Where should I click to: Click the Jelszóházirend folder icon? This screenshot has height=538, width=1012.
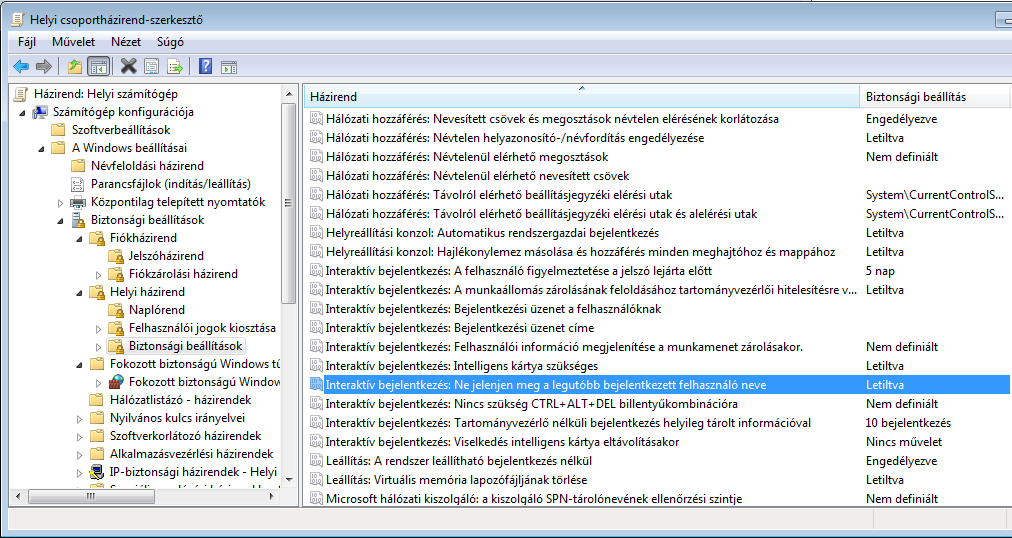coord(116,256)
